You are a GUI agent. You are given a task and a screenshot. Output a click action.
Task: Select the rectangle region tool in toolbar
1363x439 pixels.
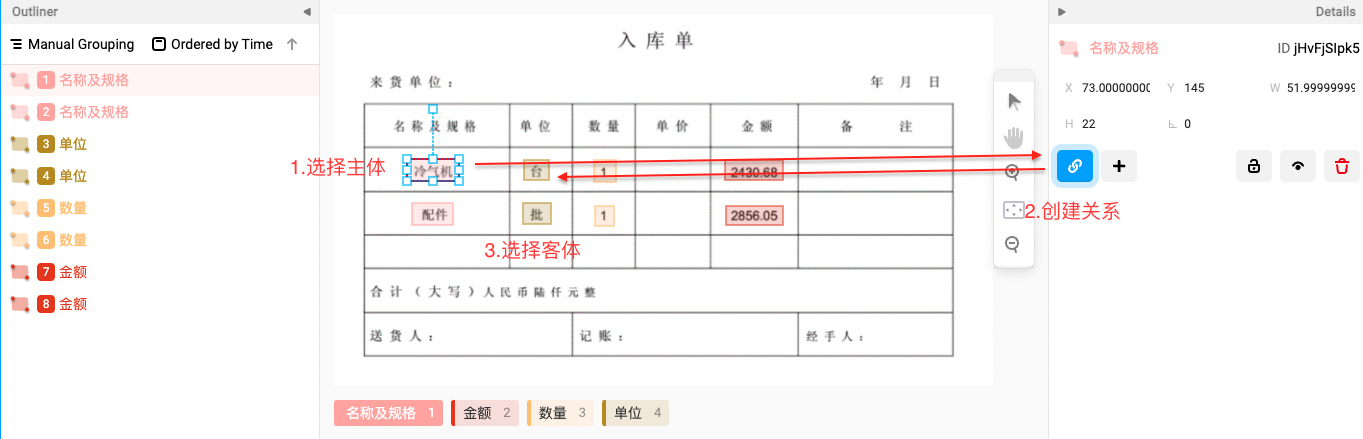point(1014,209)
